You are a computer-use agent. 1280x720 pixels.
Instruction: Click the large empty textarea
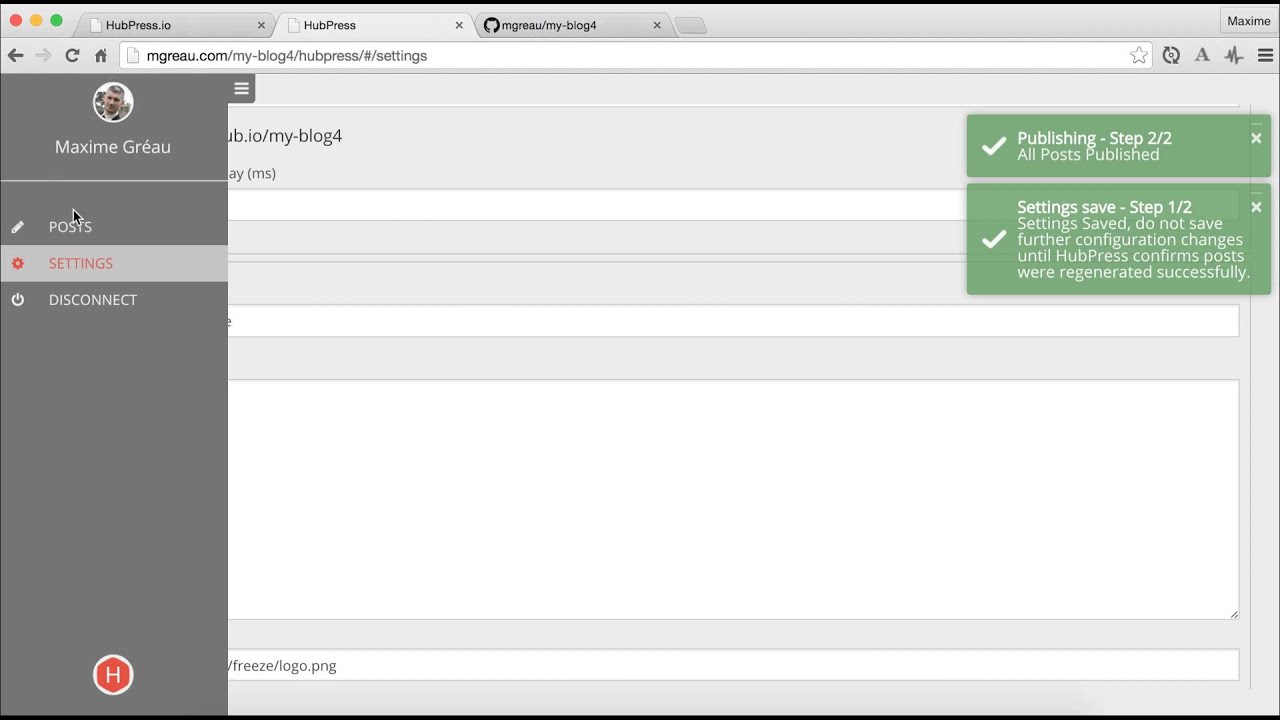coord(733,500)
